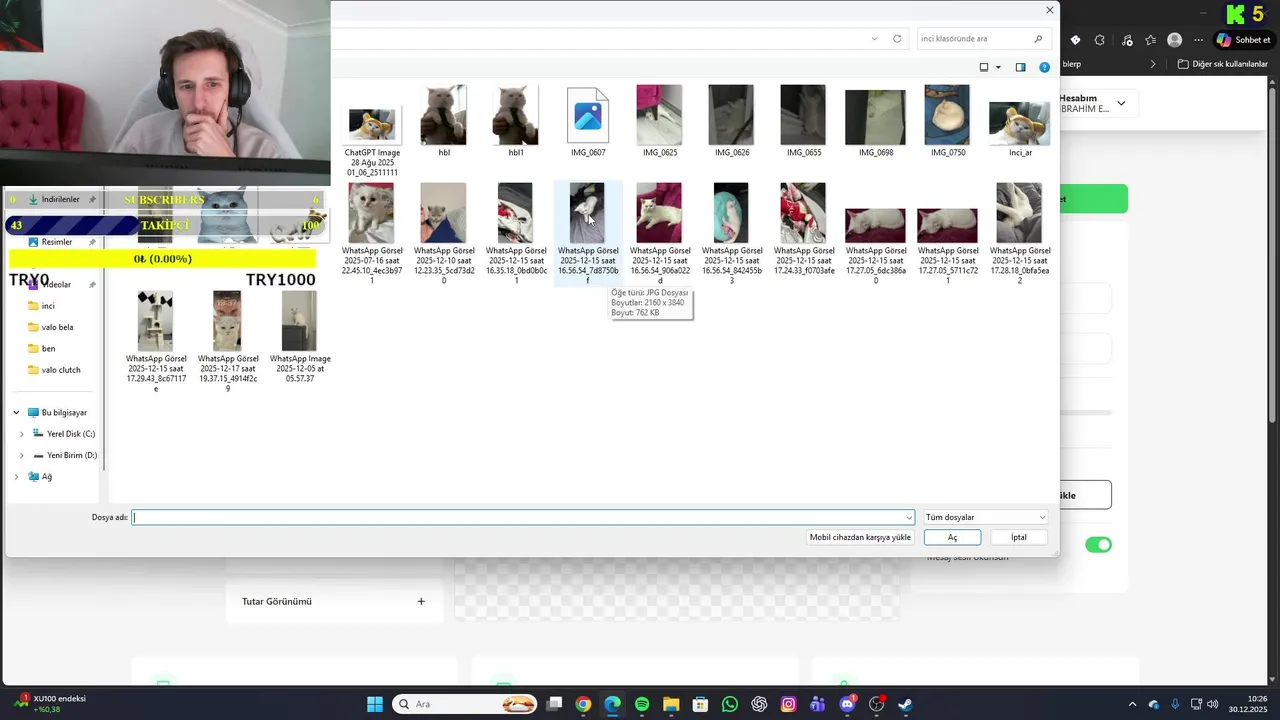Select the IMG_0607 file

588,115
